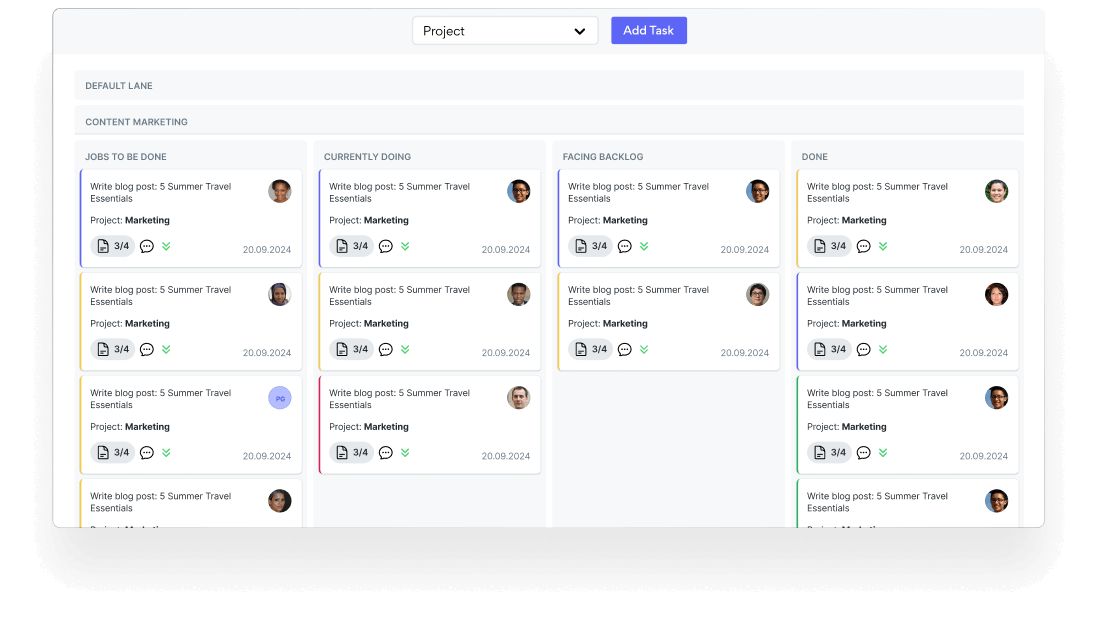Open 3/4 subtasks badge on first Facing Backlog card
This screenshot has width=1097, height=625.
point(590,246)
